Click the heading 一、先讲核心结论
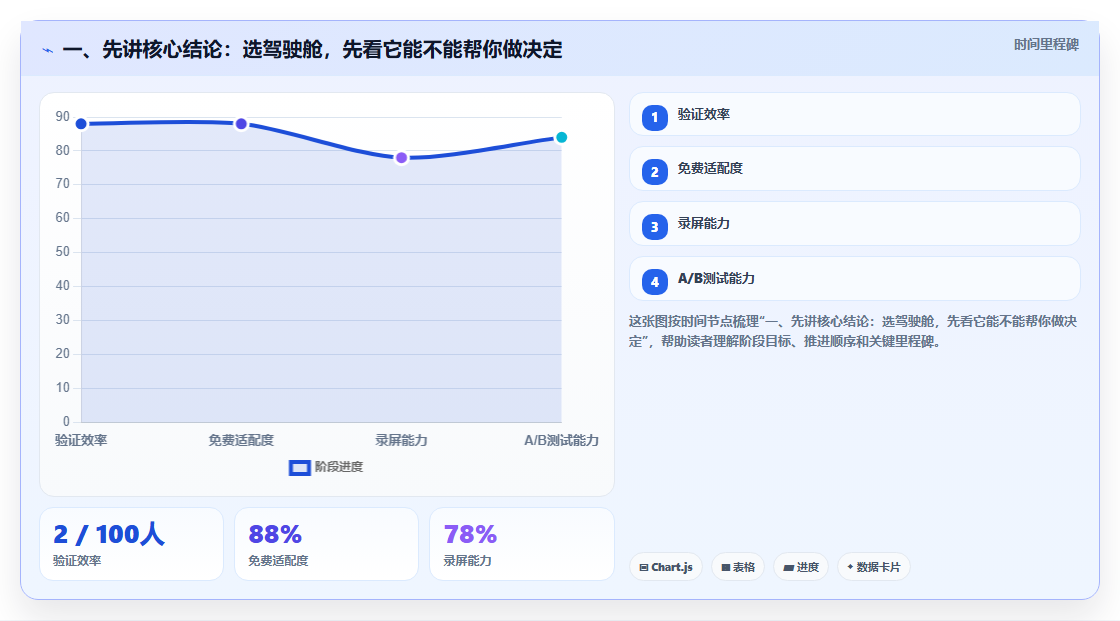This screenshot has width=1120, height=621. point(312,50)
